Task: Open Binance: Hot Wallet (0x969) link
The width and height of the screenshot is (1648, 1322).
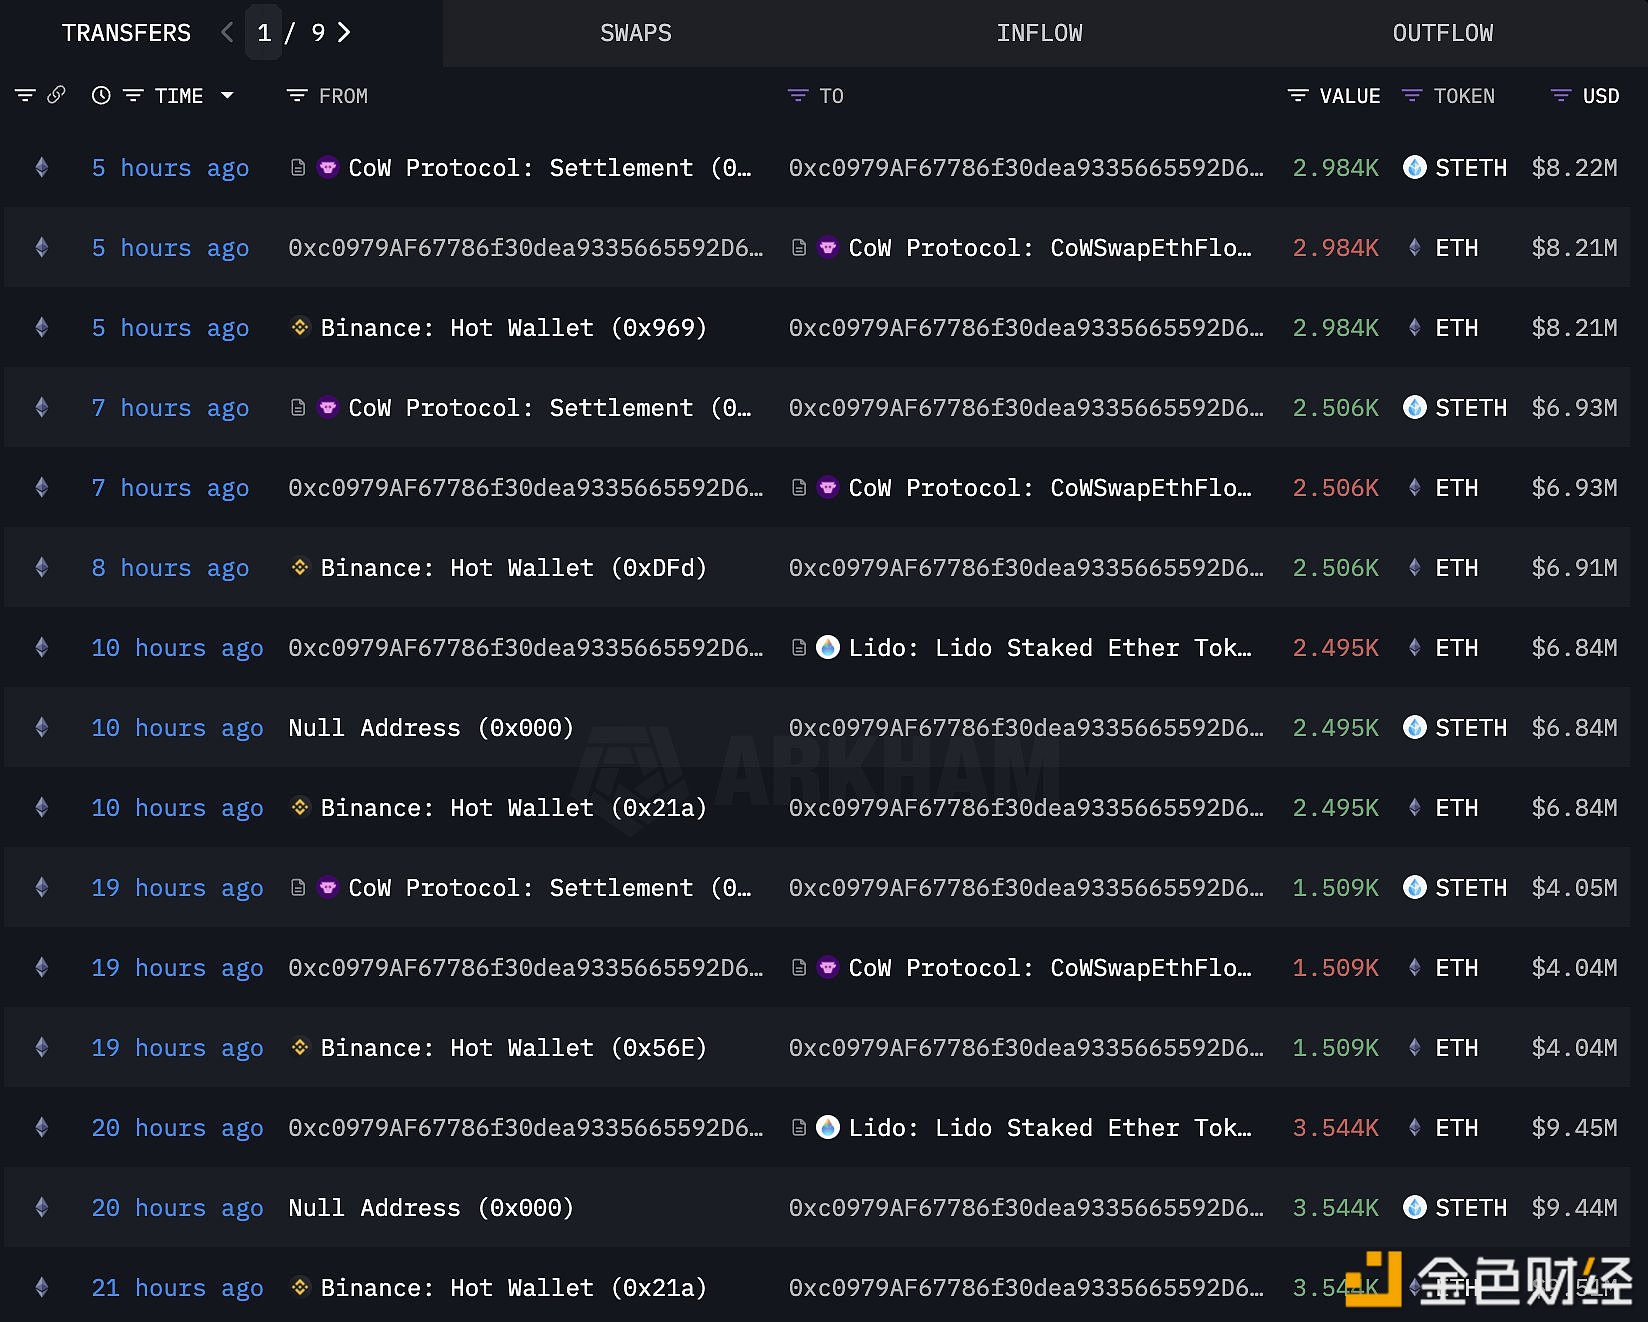Action: [x=513, y=328]
